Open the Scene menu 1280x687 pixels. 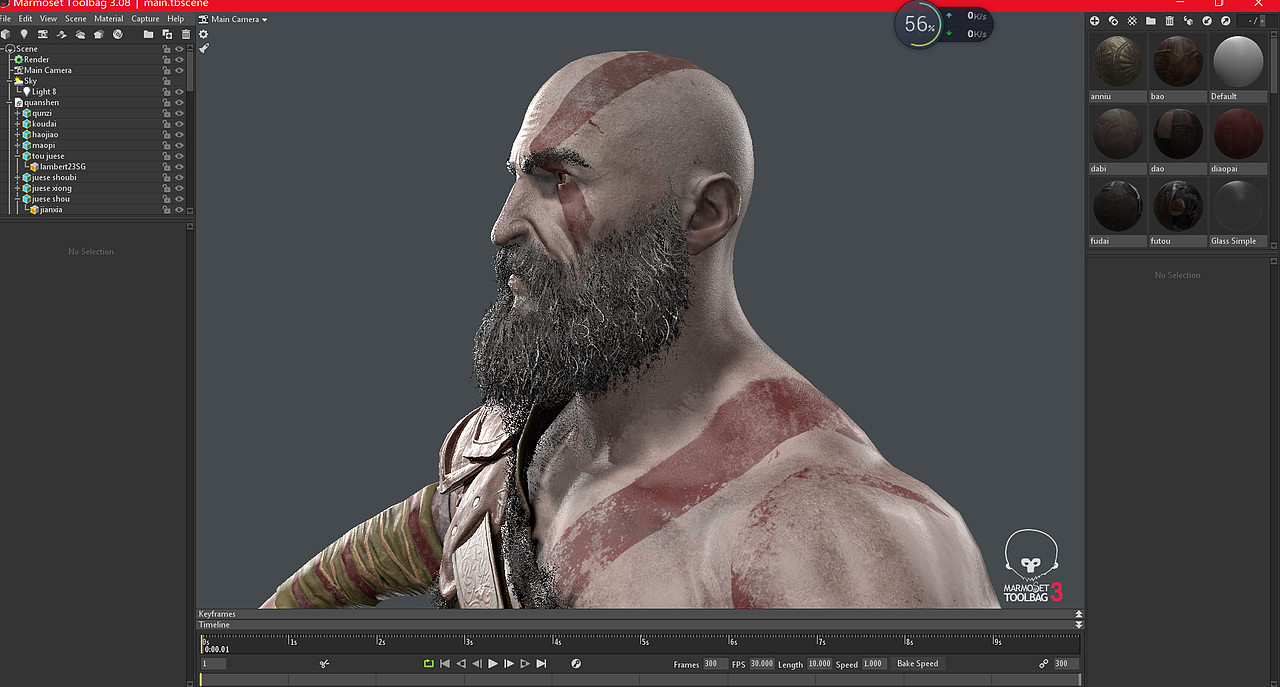76,19
